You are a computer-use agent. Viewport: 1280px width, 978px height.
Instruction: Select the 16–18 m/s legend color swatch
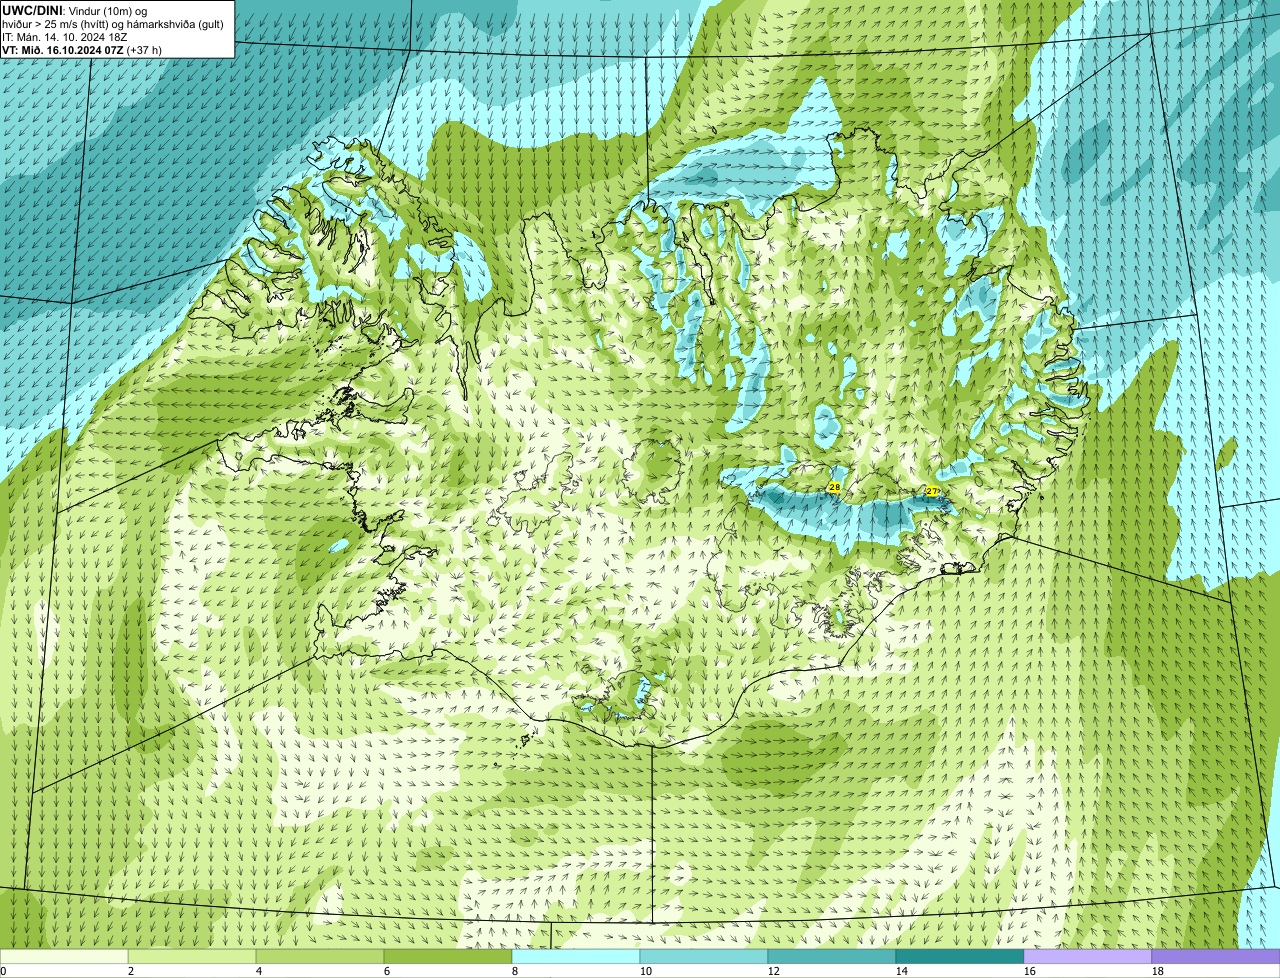[x=1088, y=956]
